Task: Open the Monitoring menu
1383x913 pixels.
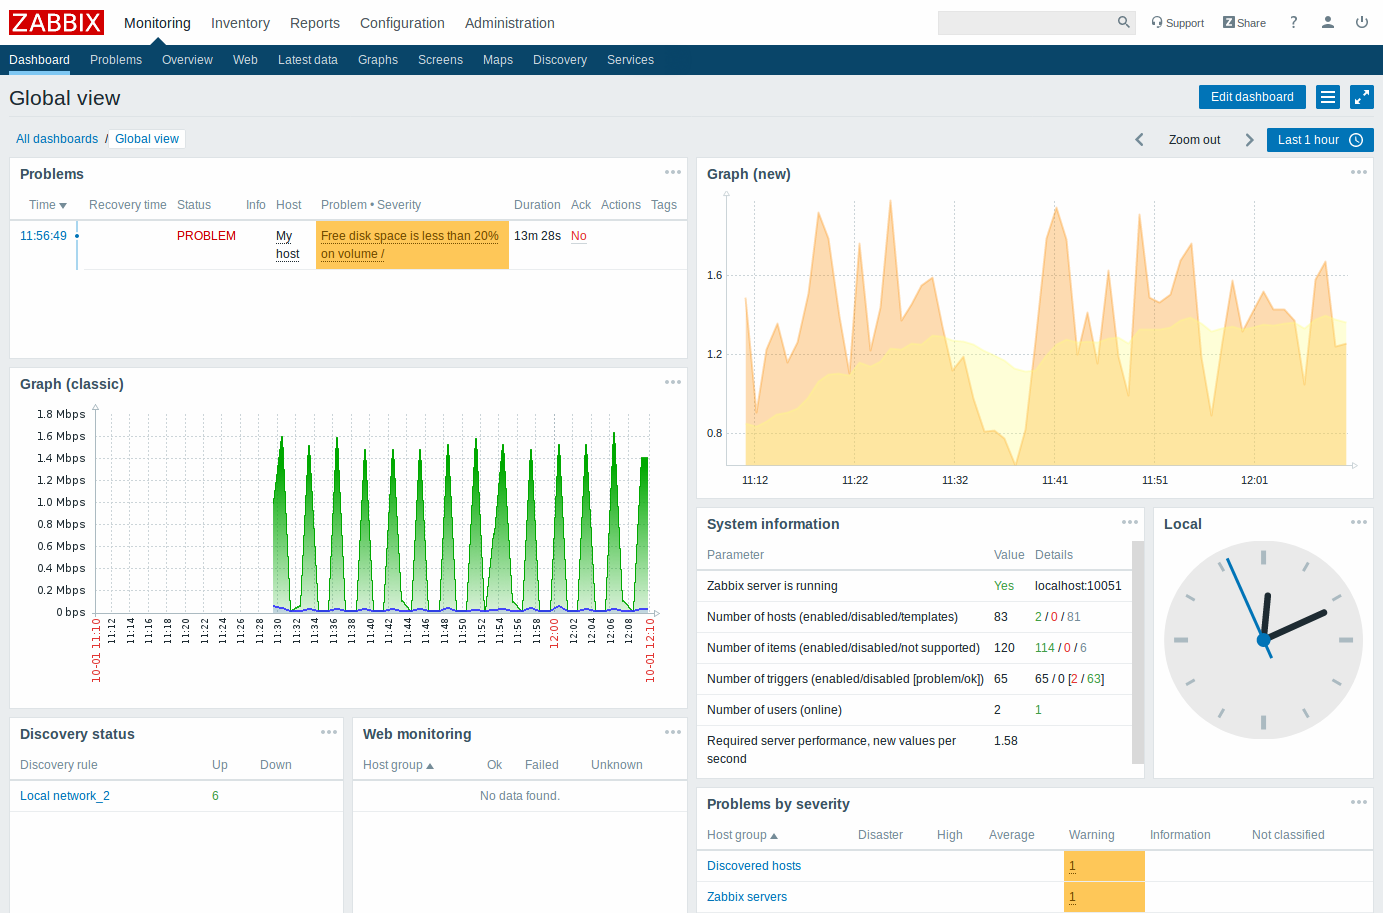Action: (x=157, y=23)
